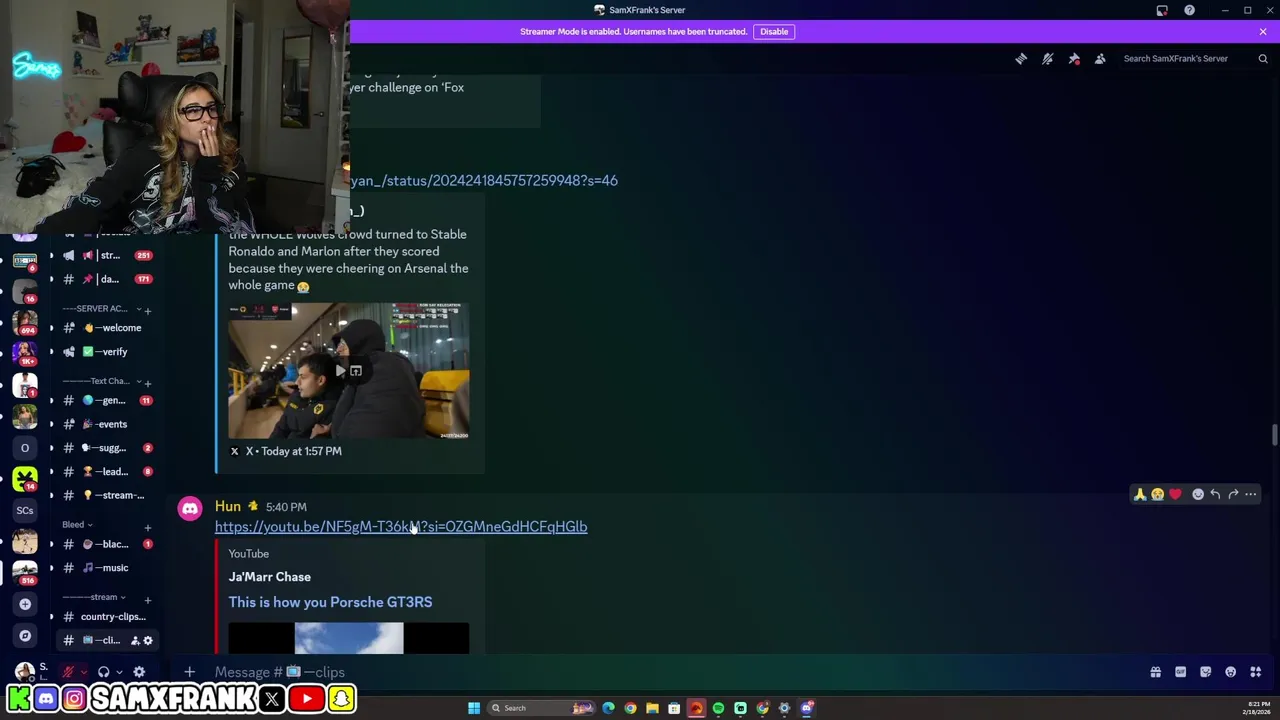The width and height of the screenshot is (1280, 720).
Task: Open pinned messages icon
Action: [x=1074, y=59]
